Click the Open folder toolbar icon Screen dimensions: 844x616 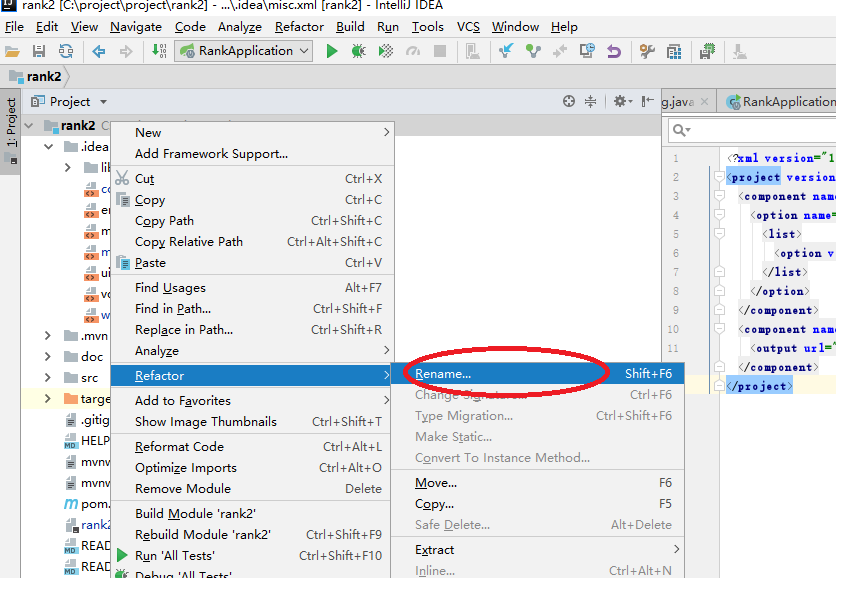point(12,52)
